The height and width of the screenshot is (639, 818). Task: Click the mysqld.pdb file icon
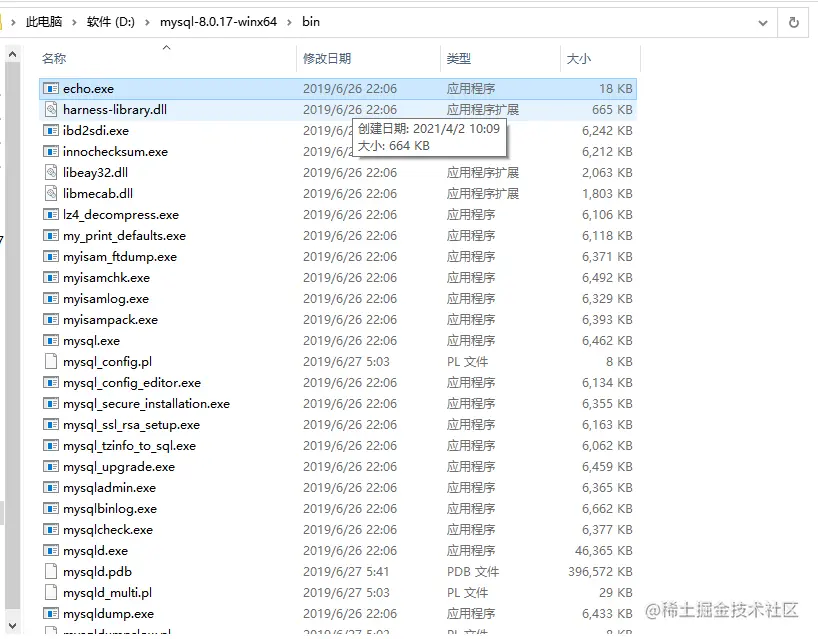coord(51,572)
